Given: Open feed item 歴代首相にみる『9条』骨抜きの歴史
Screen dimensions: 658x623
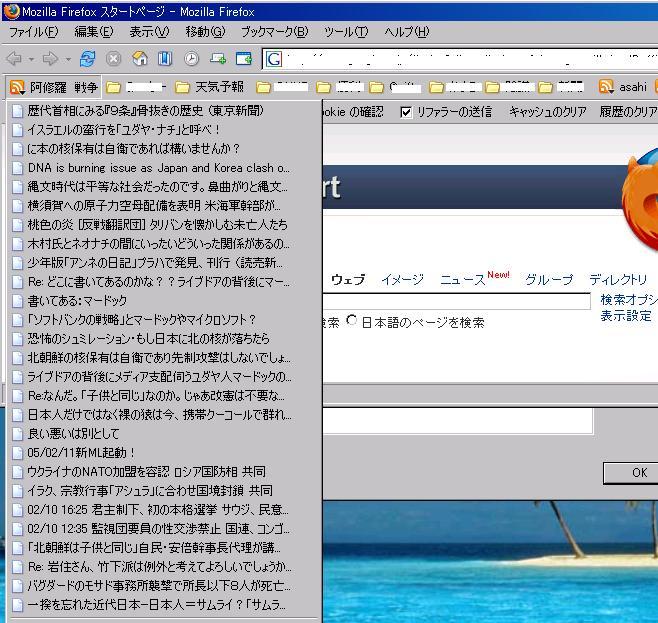Looking at the screenshot, I should pyautogui.click(x=164, y=111).
